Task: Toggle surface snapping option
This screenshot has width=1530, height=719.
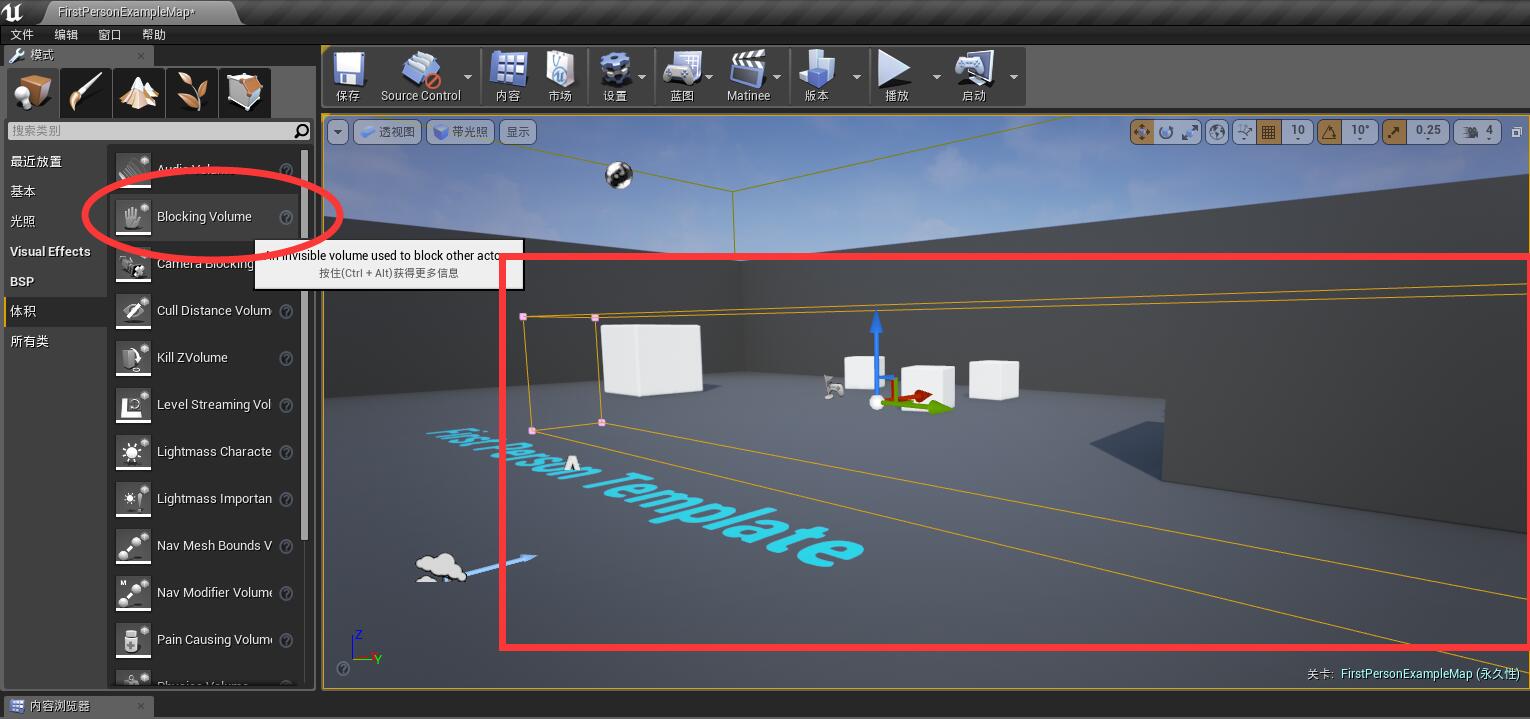Action: pyautogui.click(x=1244, y=131)
